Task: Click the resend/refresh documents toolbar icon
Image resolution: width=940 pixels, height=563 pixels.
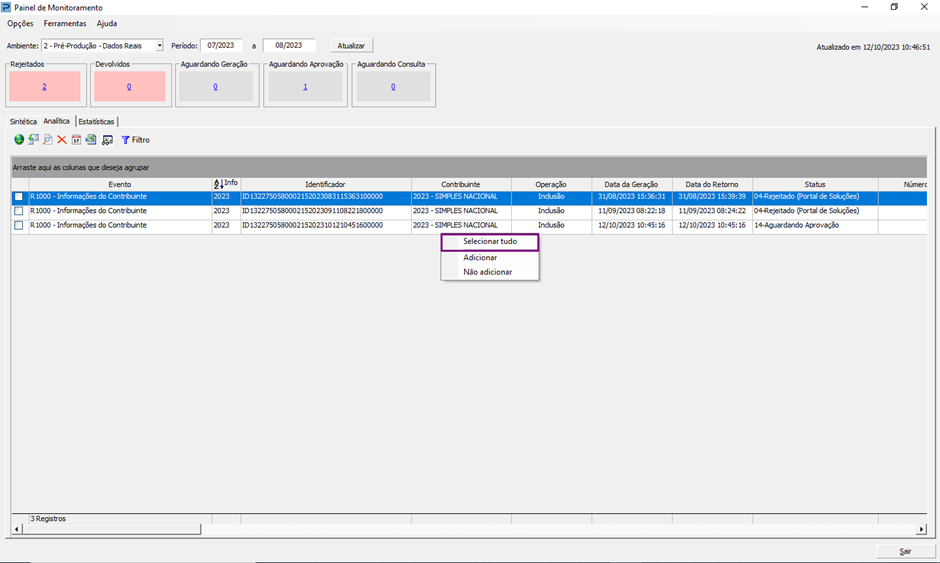Action: click(x=33, y=140)
